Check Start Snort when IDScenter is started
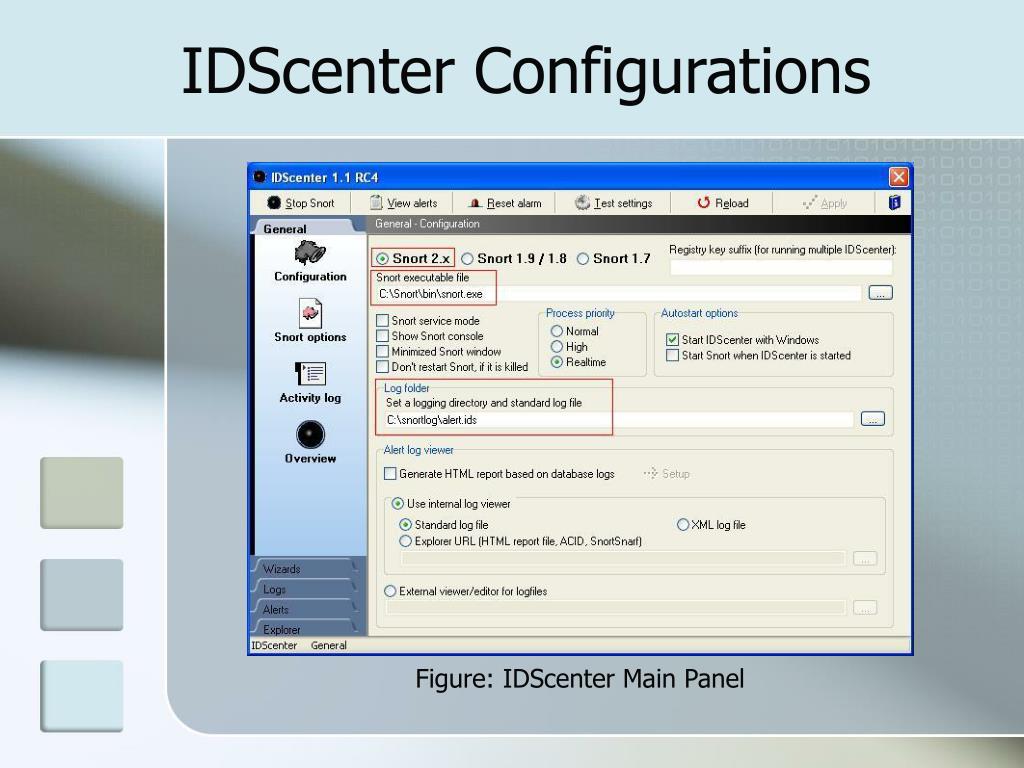 672,355
